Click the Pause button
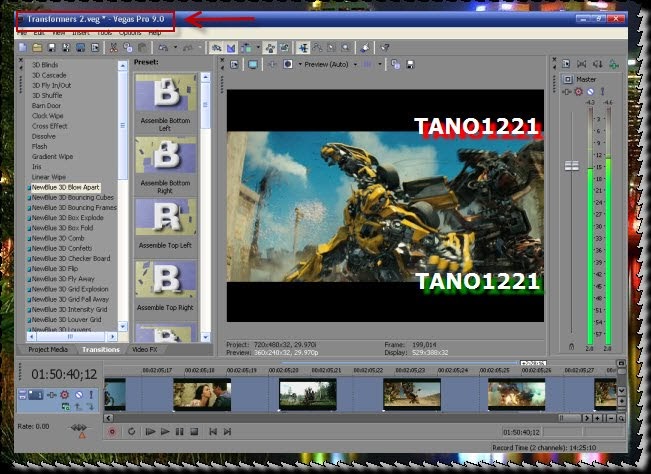The height and width of the screenshot is (474, 651). tap(179, 432)
